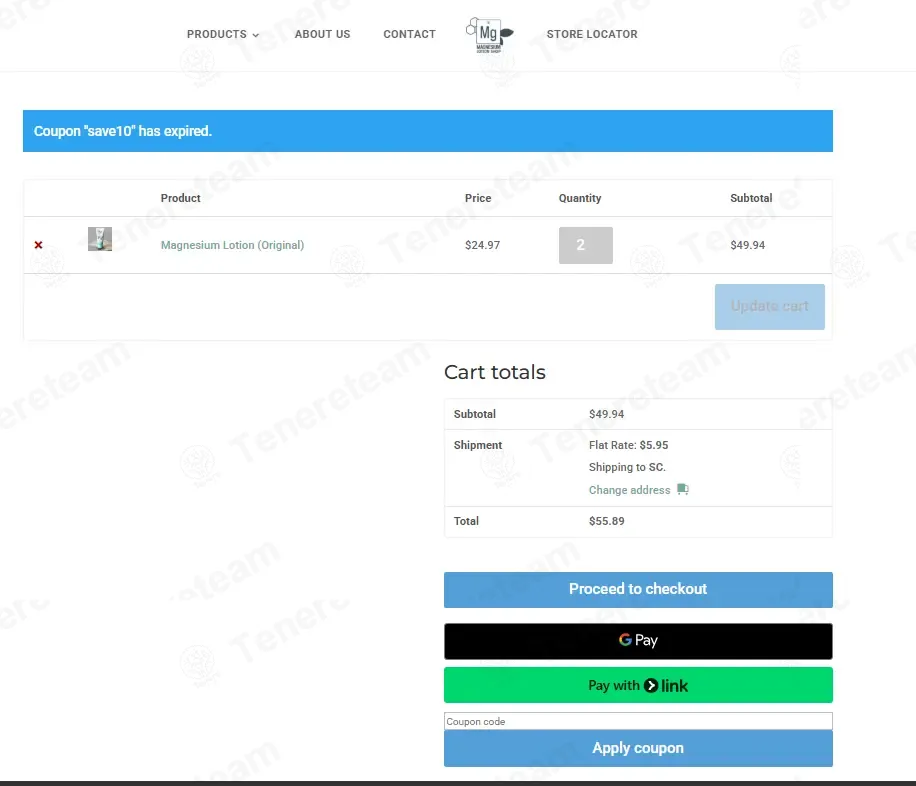Click Proceed to checkout
916x786 pixels.
tap(638, 590)
